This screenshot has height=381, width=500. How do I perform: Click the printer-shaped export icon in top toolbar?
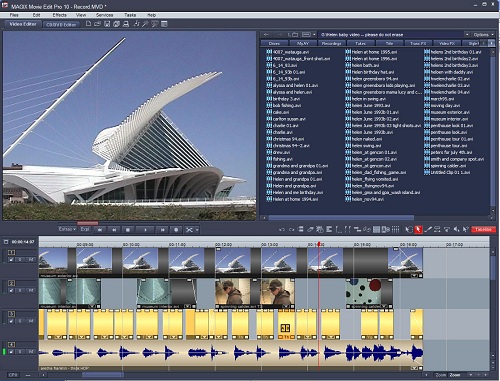click(x=126, y=24)
